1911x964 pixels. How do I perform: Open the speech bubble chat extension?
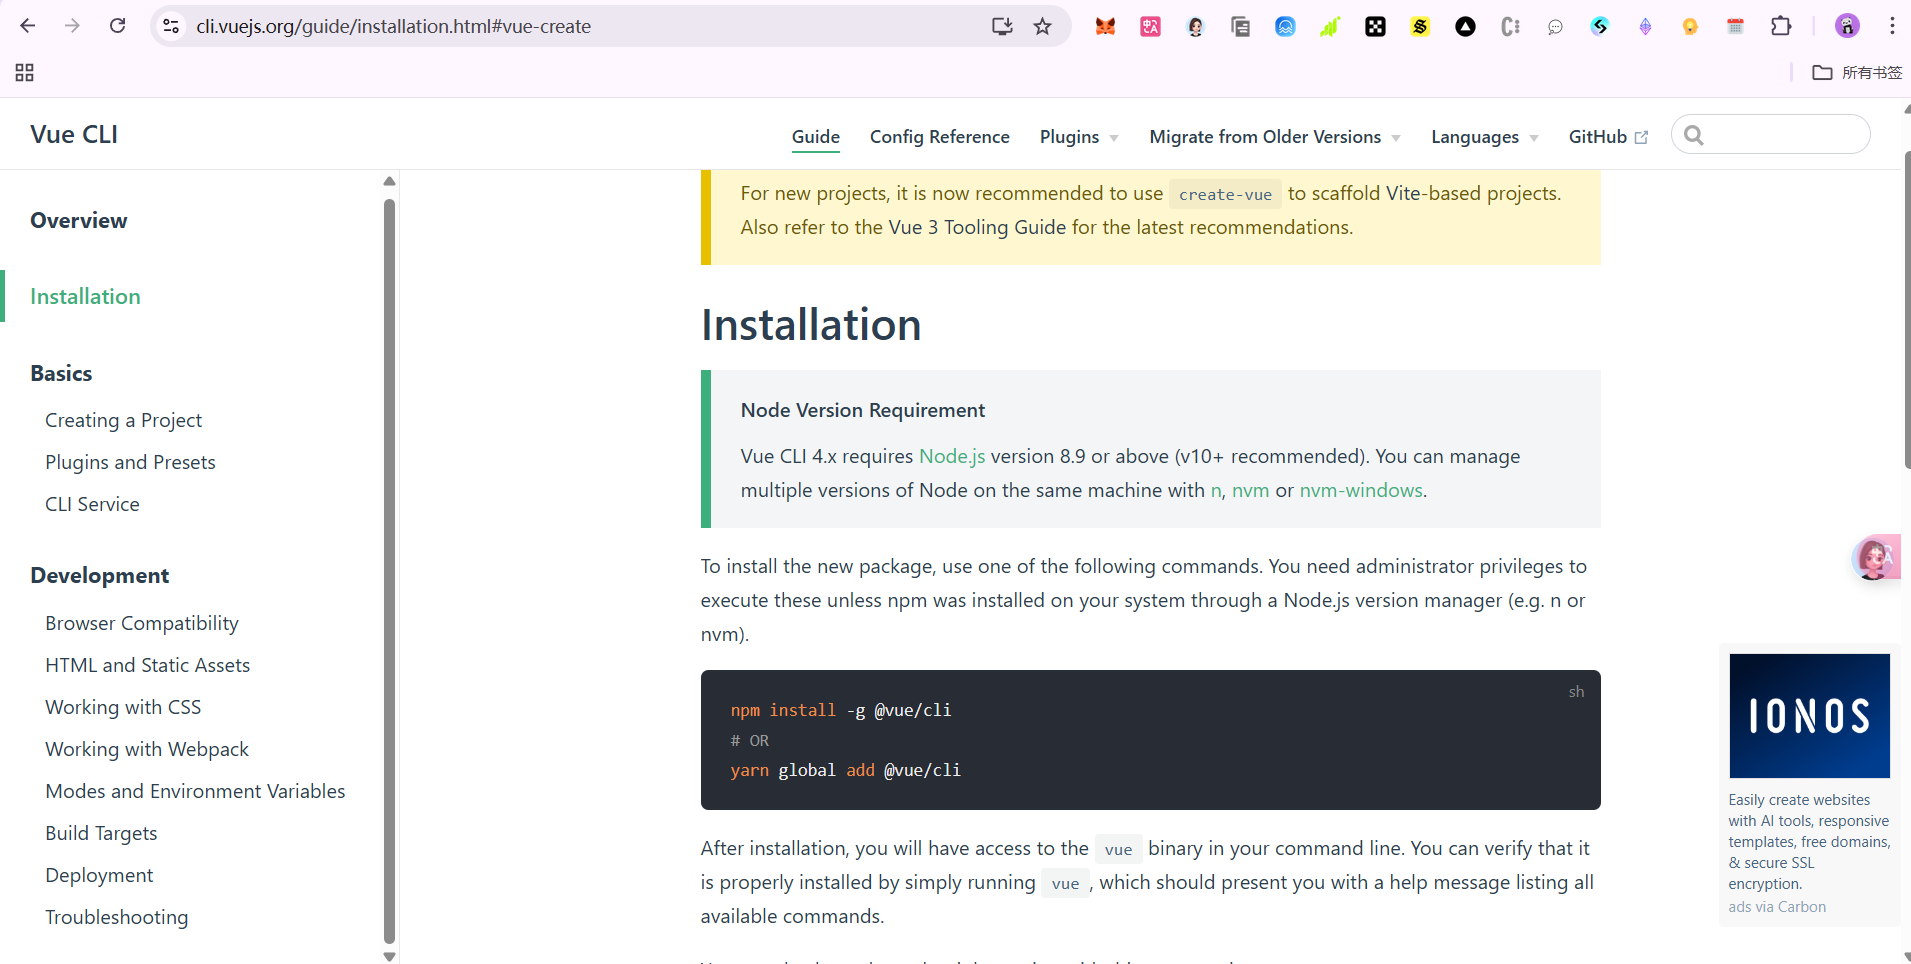1555,26
